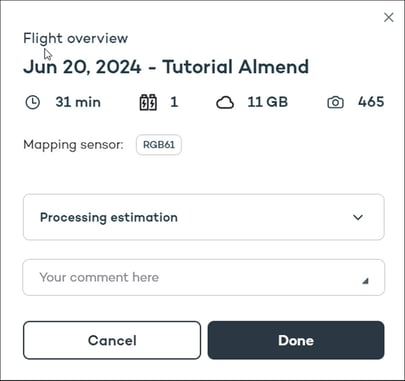Click the 31 min duration value

78,102
